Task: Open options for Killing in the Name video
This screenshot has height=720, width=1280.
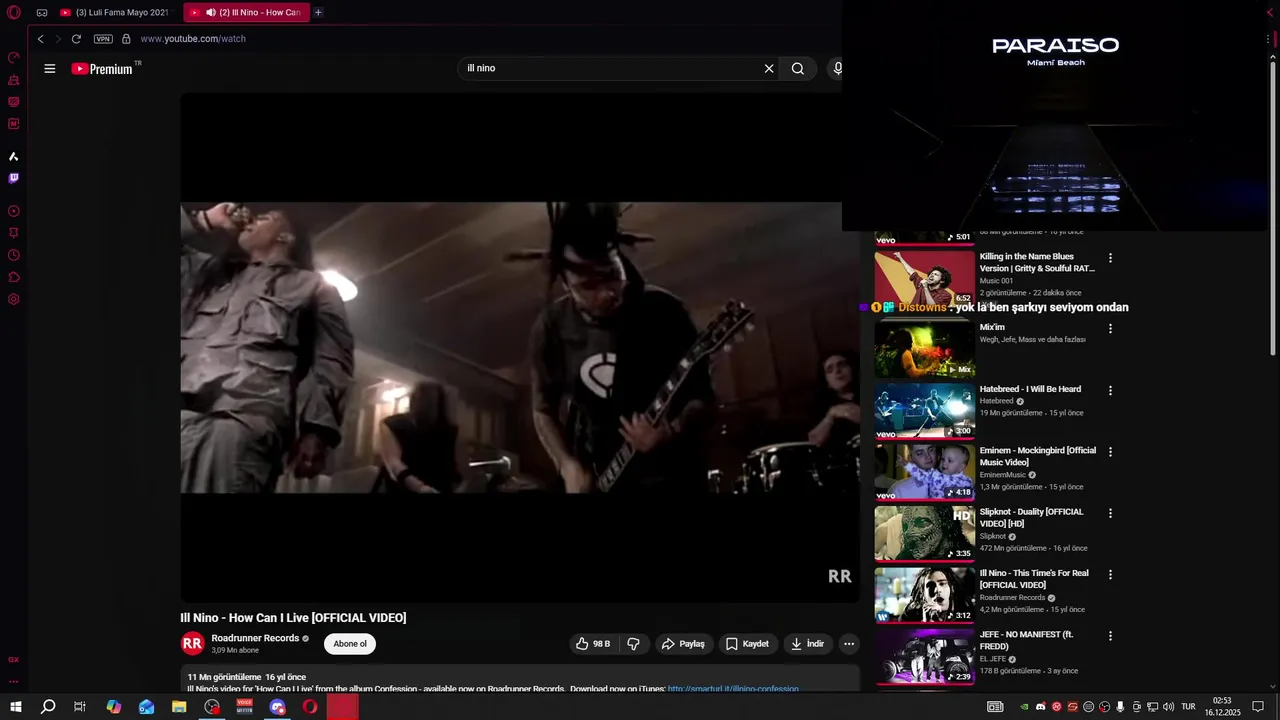Action: click(x=1110, y=258)
